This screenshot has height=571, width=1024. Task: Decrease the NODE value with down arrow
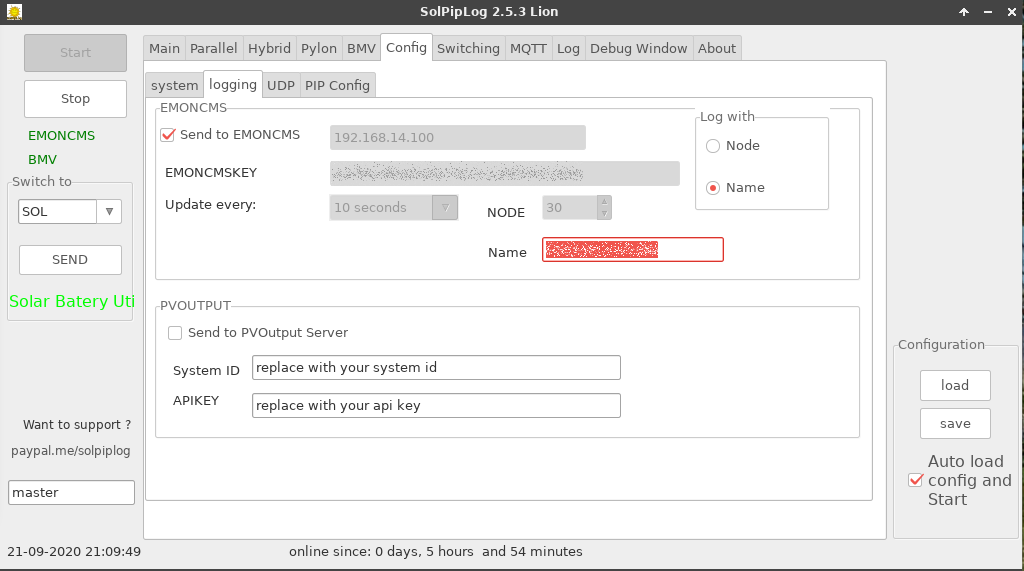[604, 213]
